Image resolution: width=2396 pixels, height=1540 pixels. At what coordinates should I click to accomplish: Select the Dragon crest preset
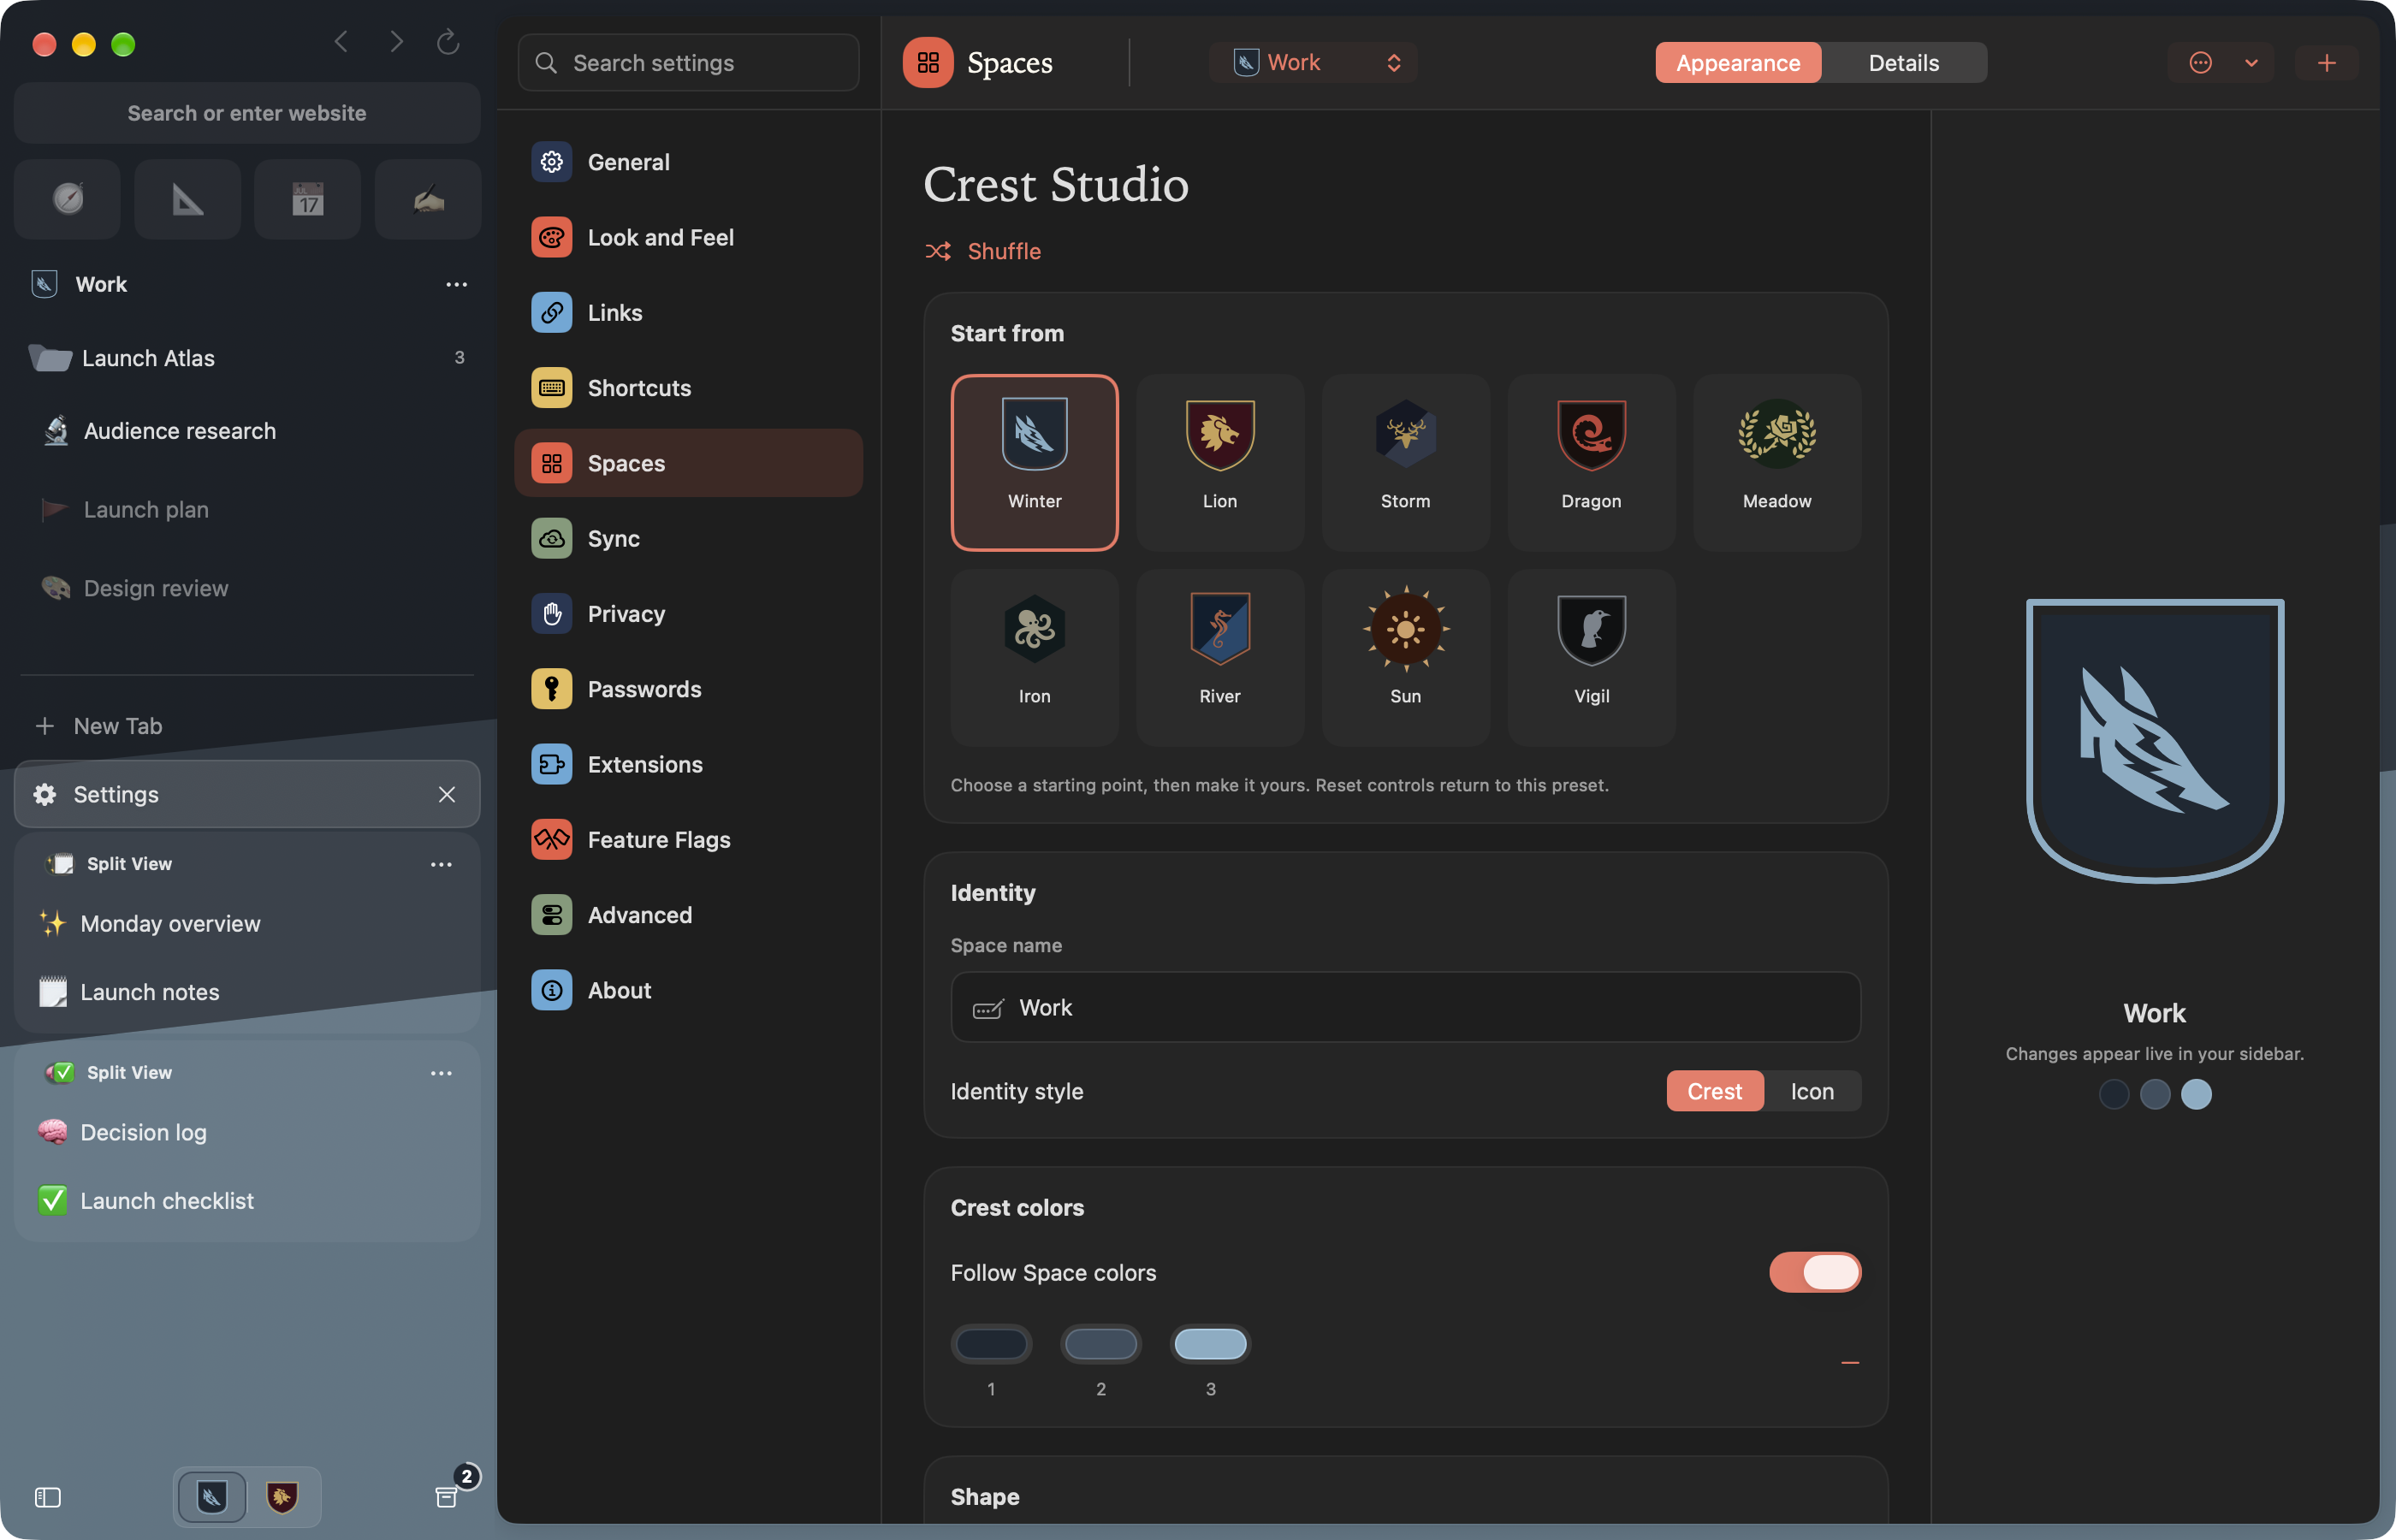pyautogui.click(x=1591, y=462)
